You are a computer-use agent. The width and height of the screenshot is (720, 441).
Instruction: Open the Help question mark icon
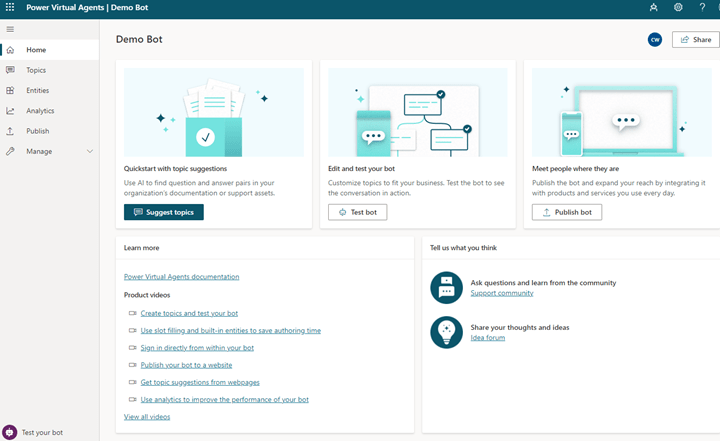[702, 7]
